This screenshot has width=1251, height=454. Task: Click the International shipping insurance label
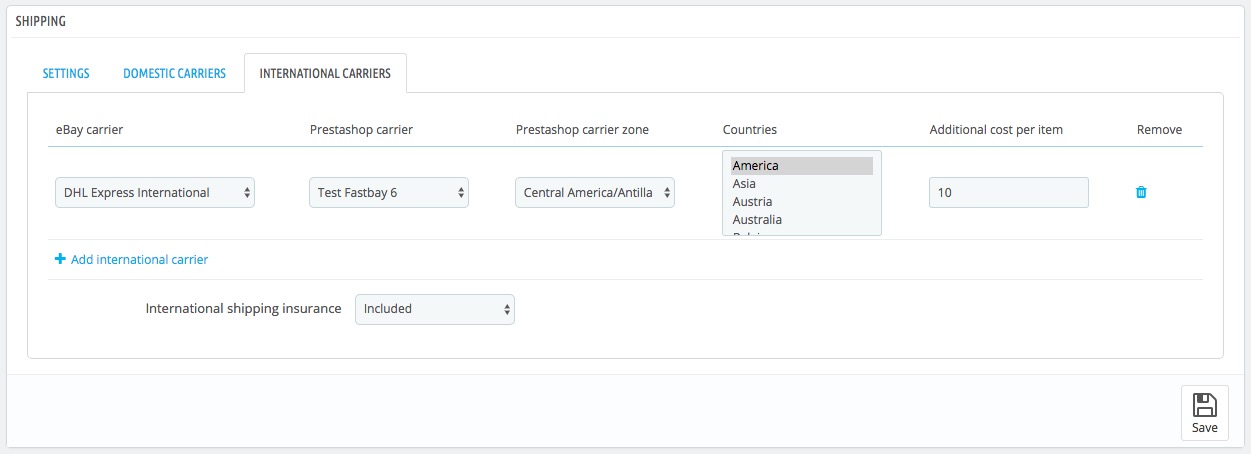point(244,309)
